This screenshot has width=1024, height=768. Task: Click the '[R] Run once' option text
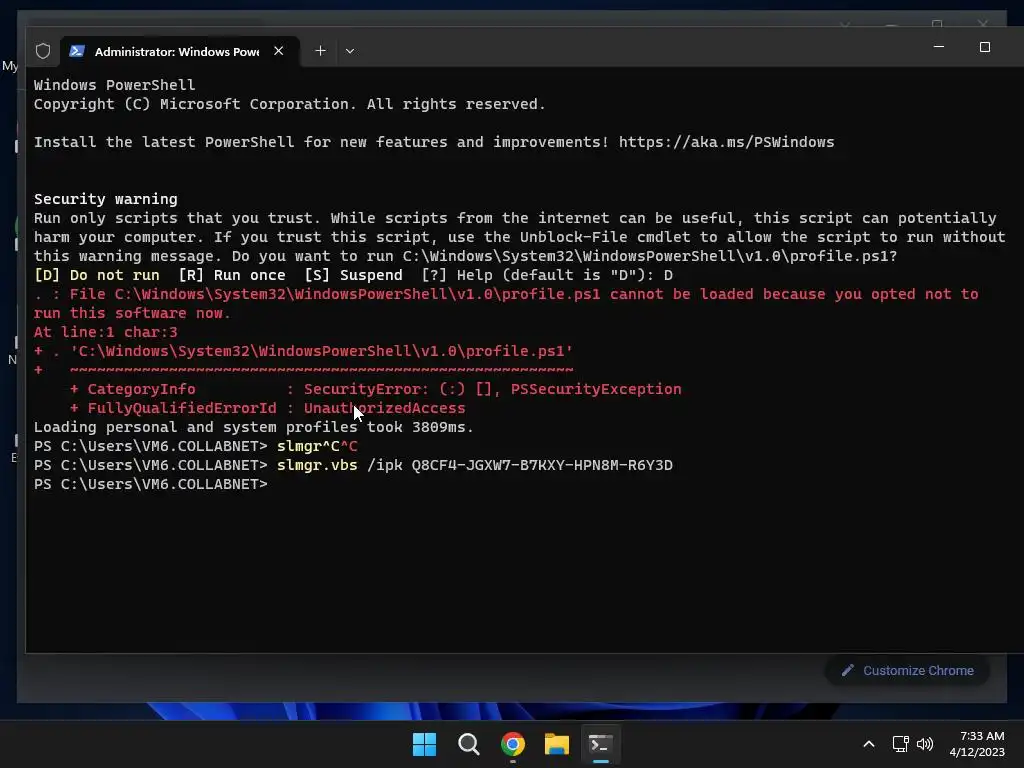pos(232,275)
